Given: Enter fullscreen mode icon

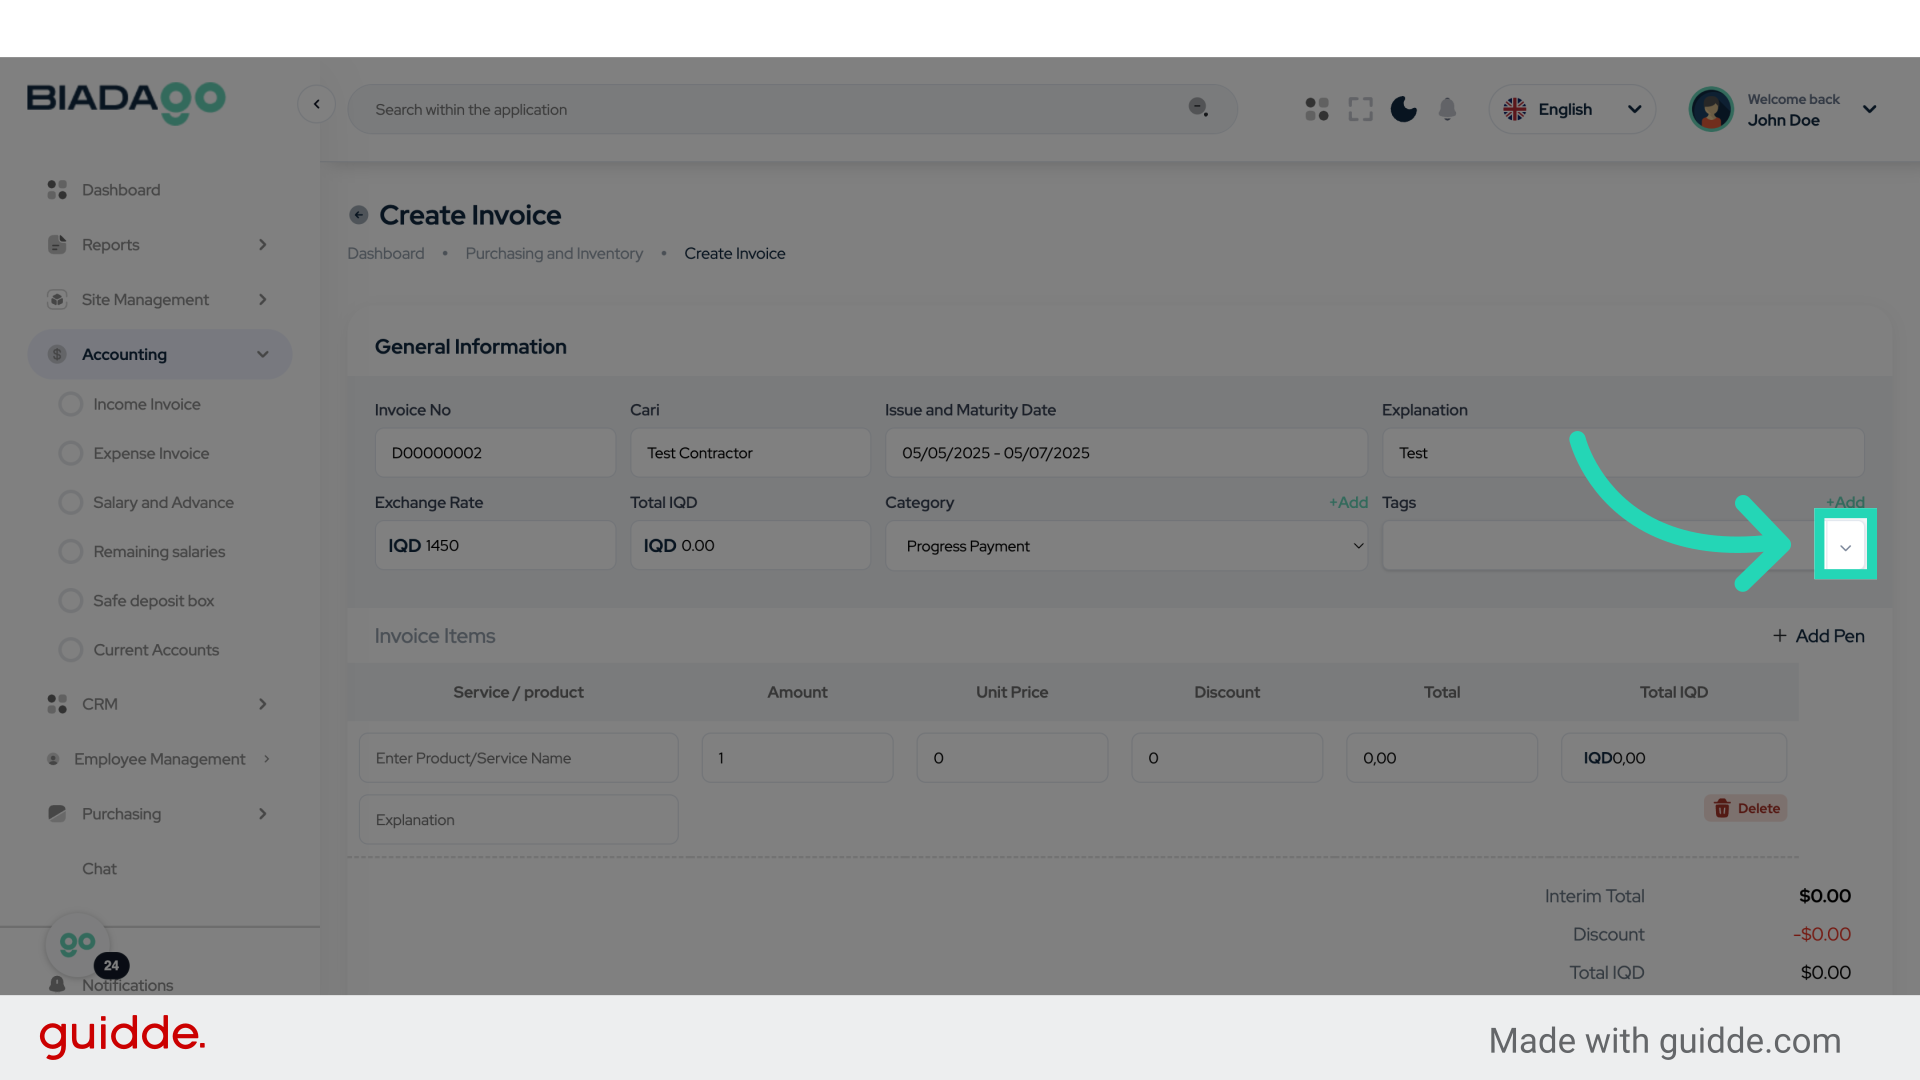Looking at the screenshot, I should coord(1360,109).
